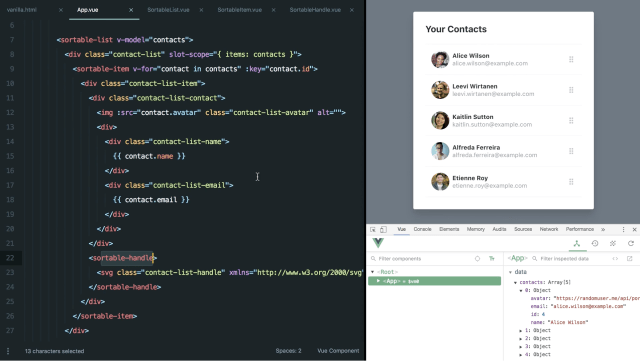640x363 pixels.
Task: Click the inspect DOM code brackets icon
Action: (615, 258)
